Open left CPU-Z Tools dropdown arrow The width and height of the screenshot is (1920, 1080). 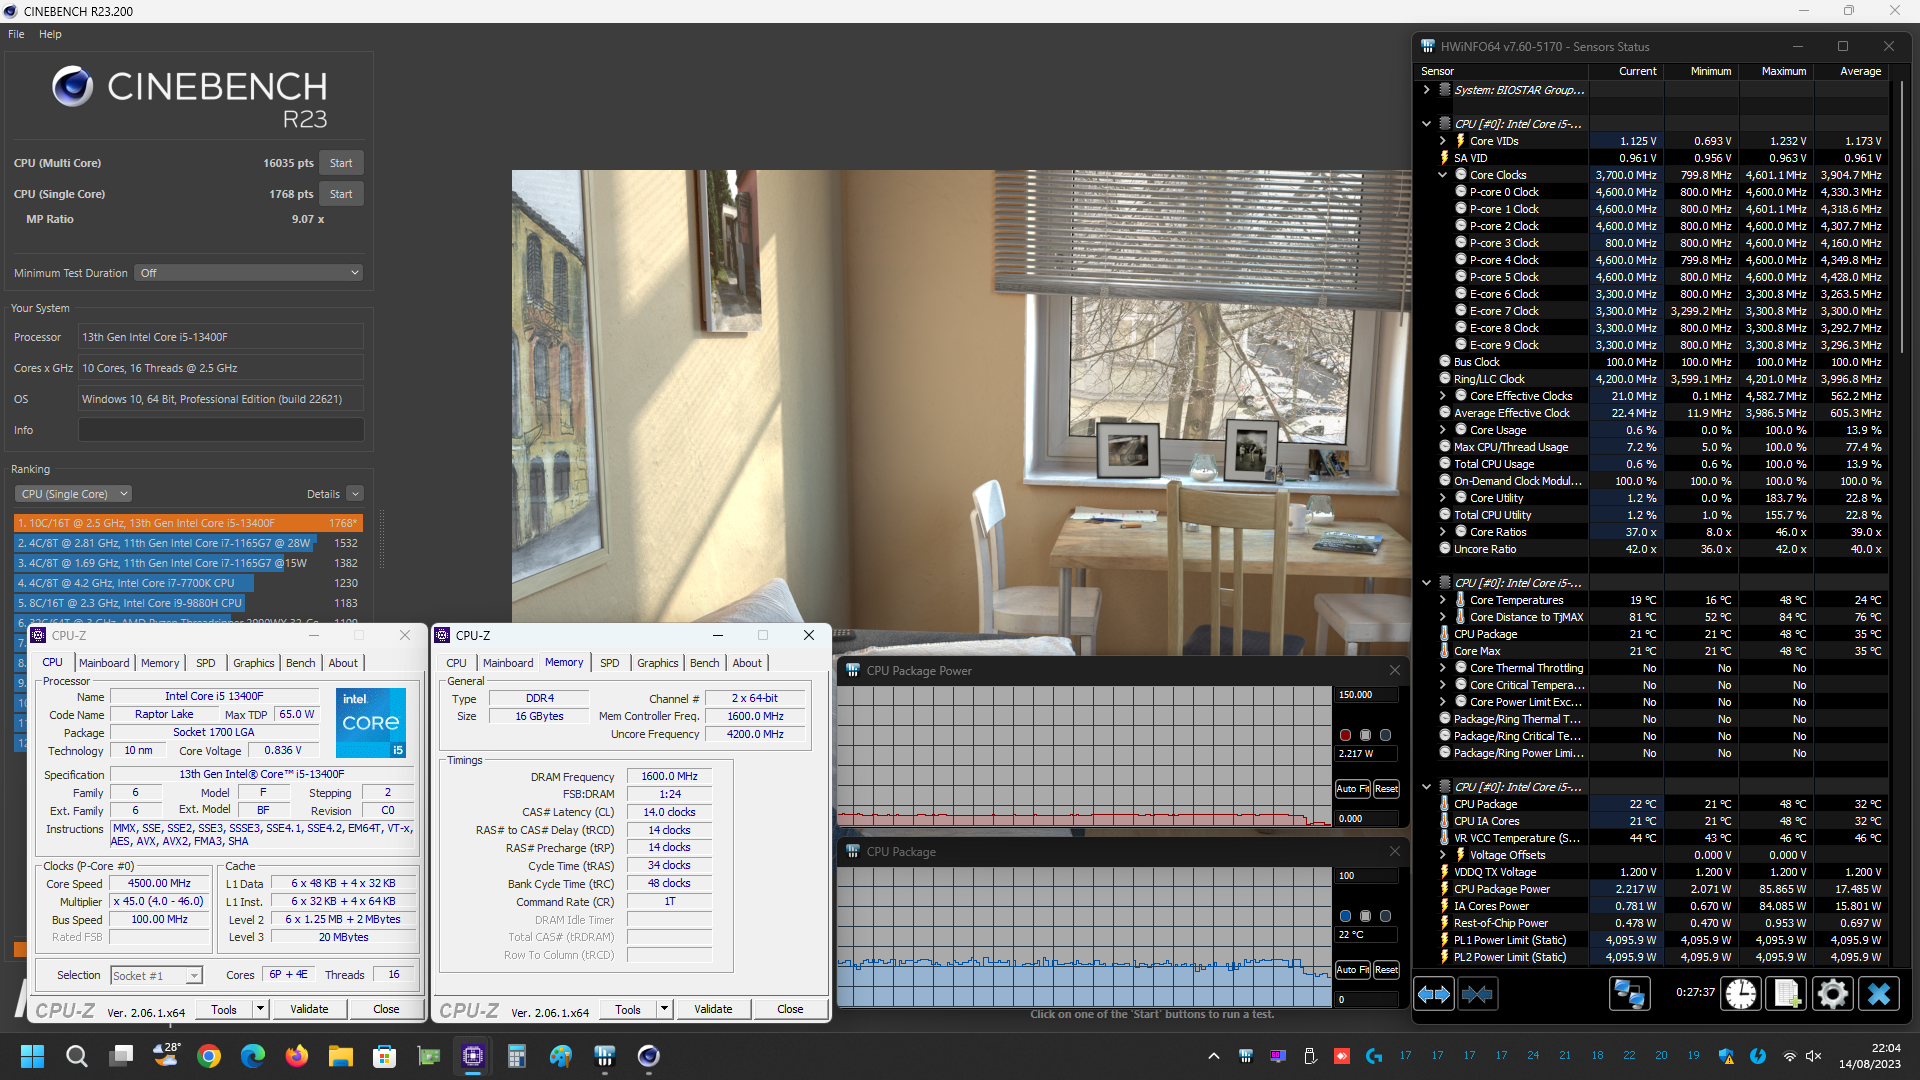click(260, 1009)
